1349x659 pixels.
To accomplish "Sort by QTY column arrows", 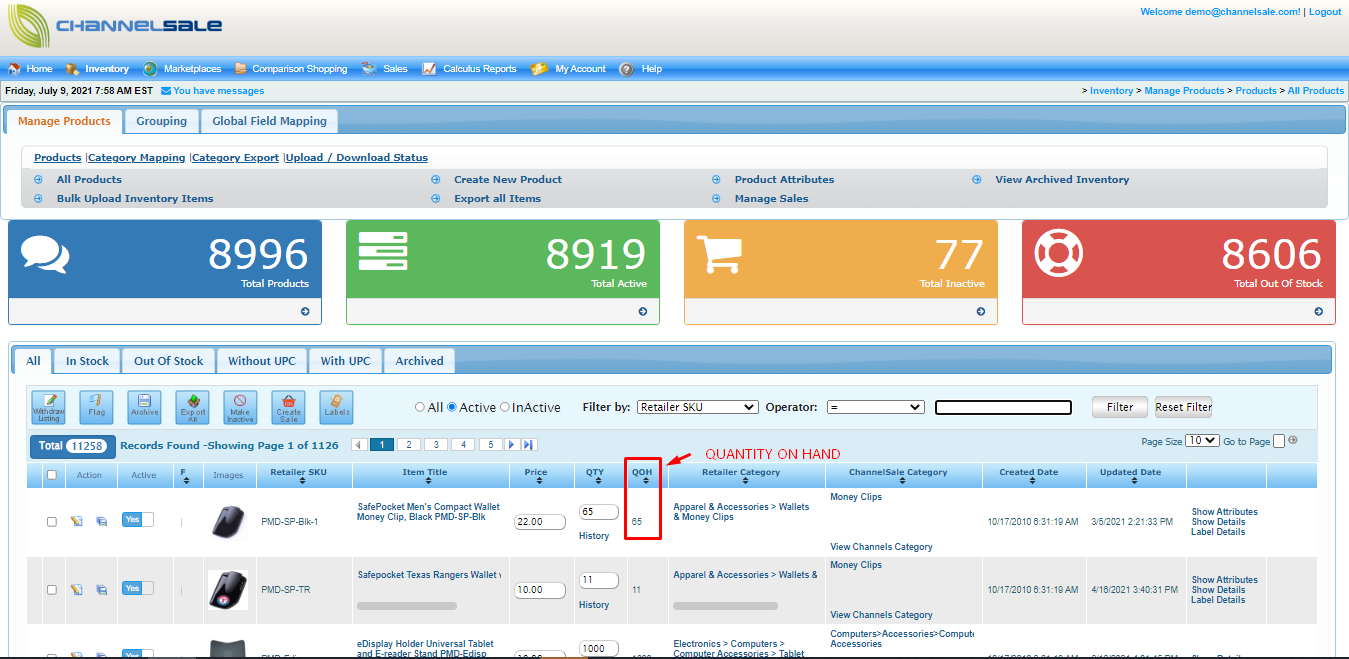I will [x=596, y=482].
